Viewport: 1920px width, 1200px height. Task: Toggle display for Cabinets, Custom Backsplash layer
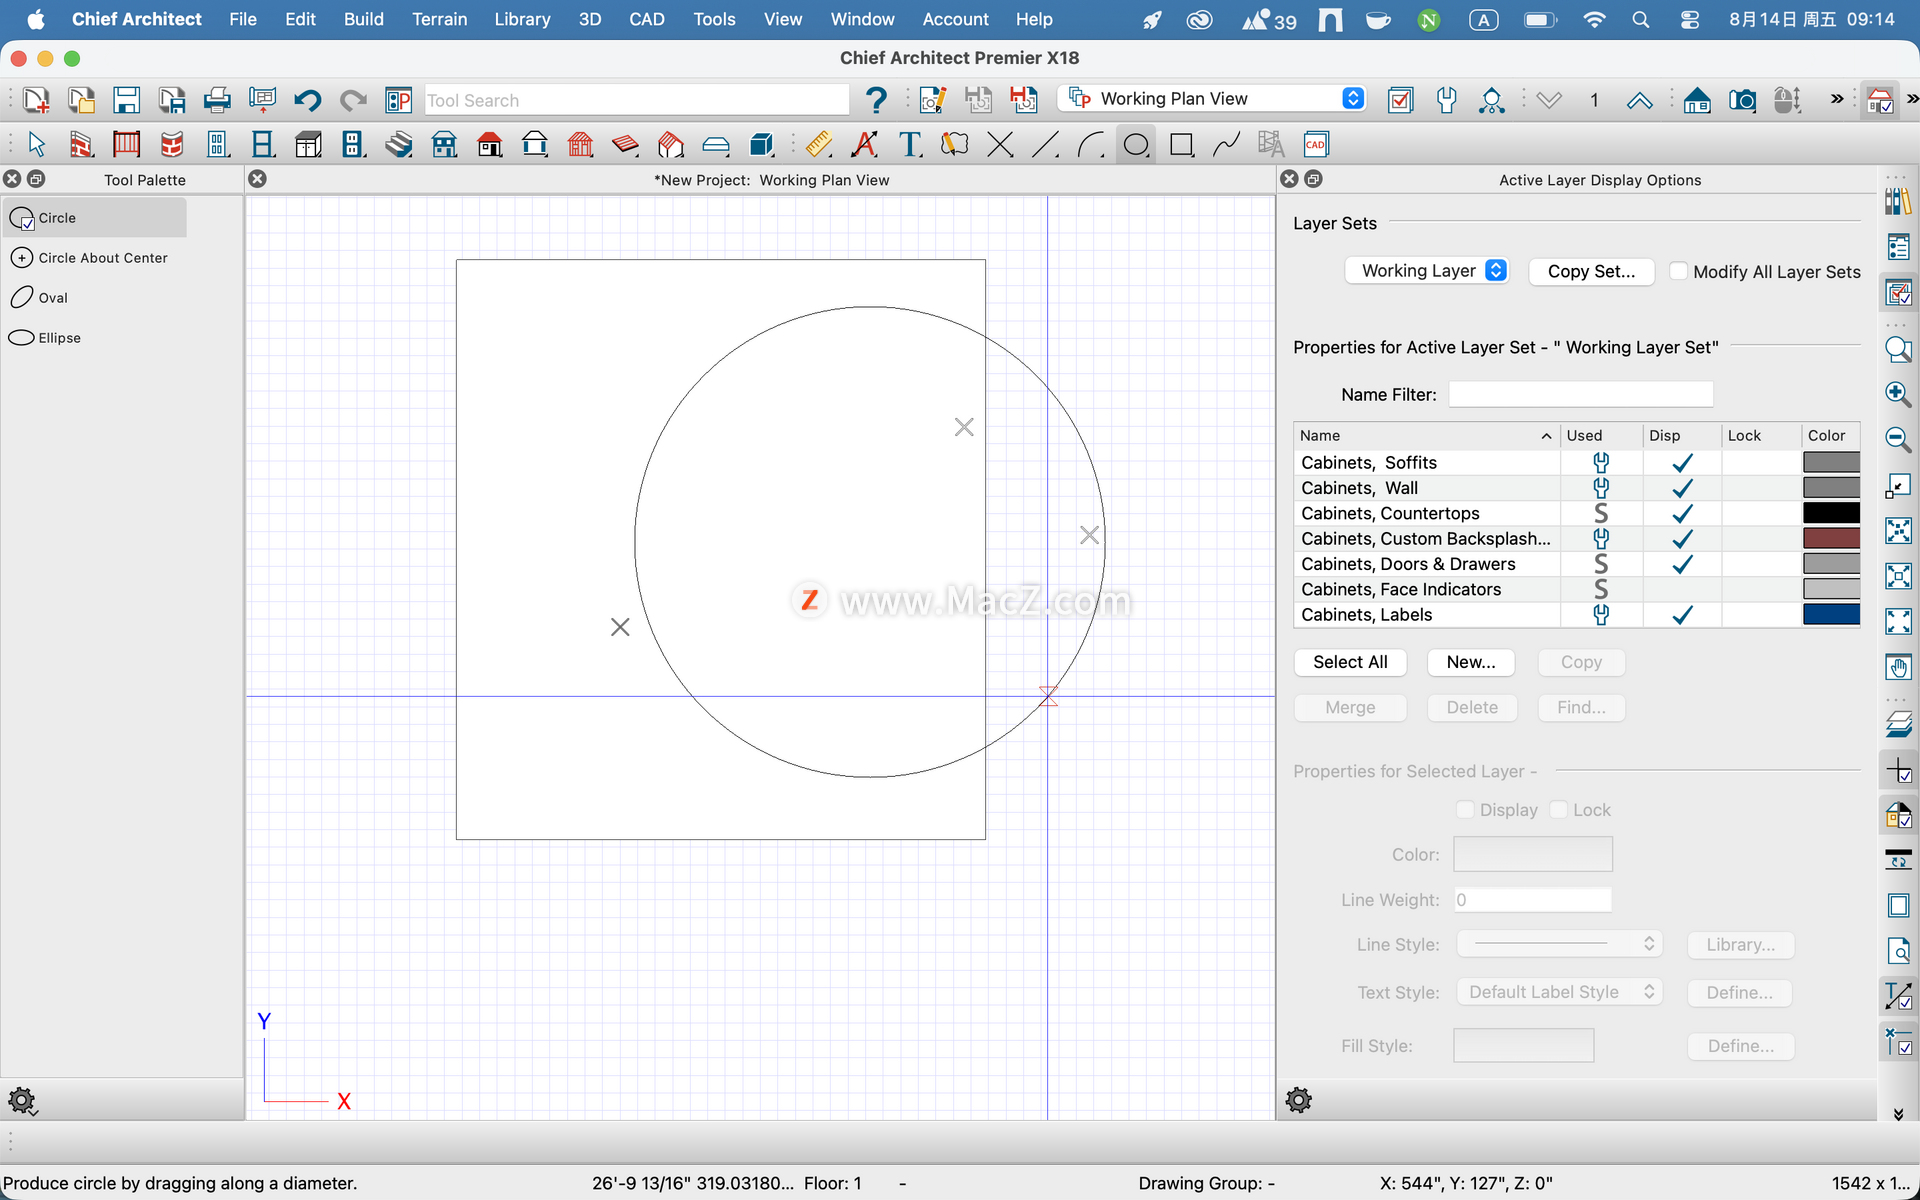pos(1682,539)
